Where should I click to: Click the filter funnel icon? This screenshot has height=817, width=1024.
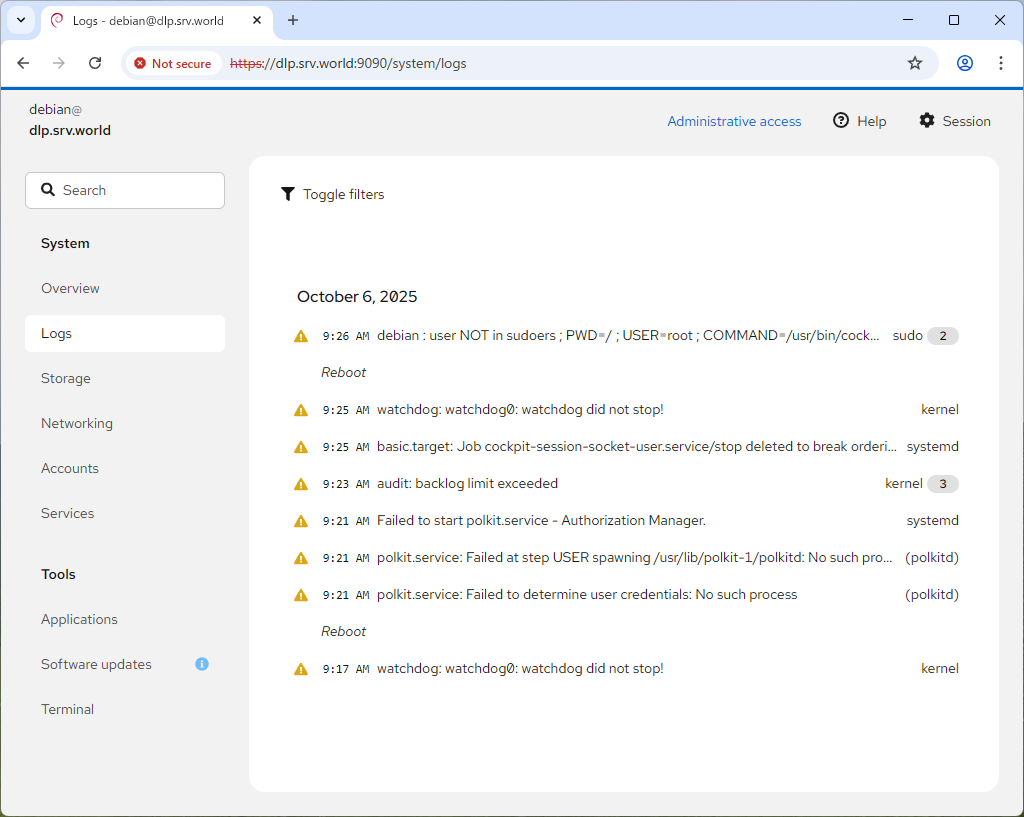[x=288, y=194]
